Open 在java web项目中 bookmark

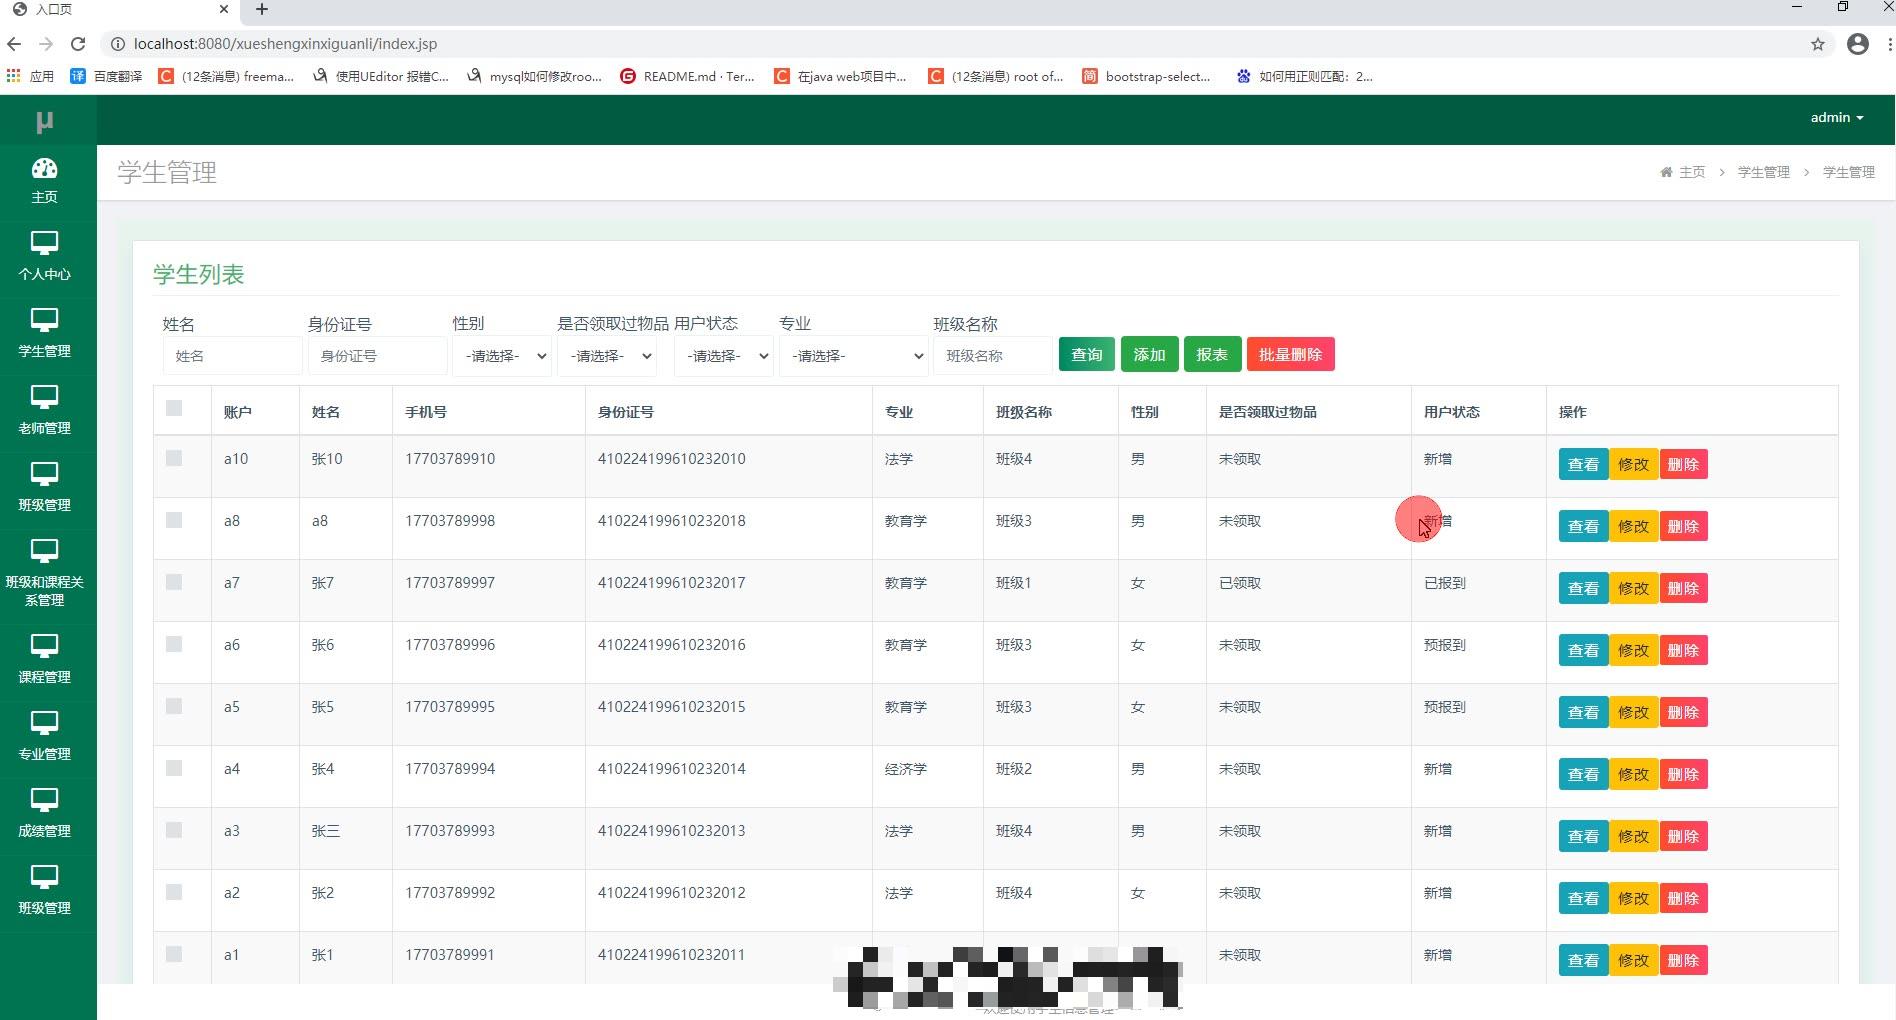[x=840, y=76]
